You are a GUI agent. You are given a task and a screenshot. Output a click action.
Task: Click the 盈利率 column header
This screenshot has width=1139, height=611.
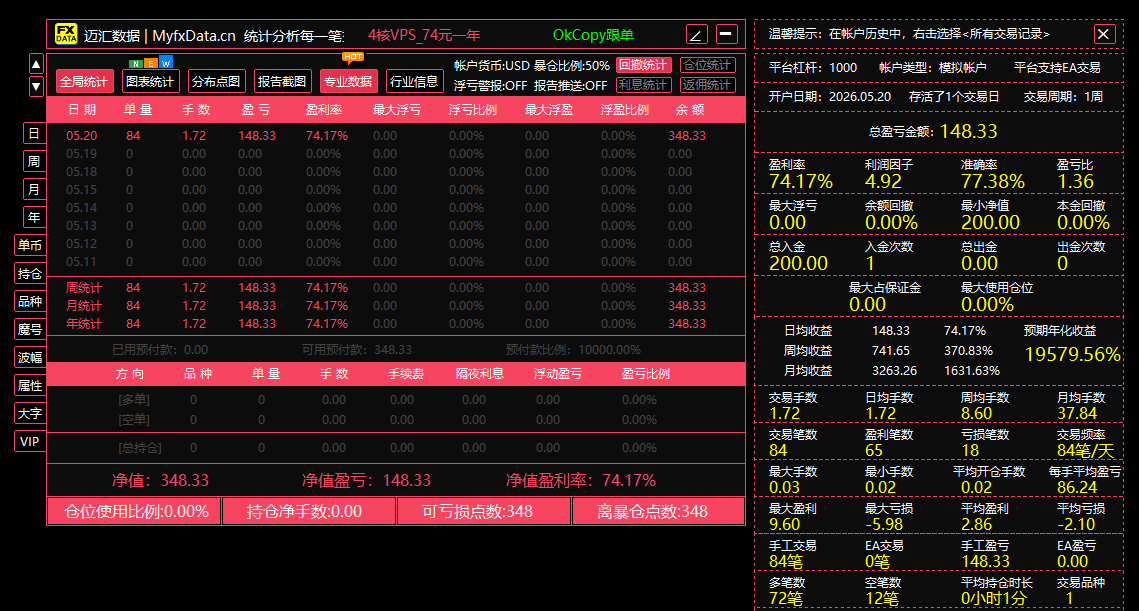pyautogui.click(x=324, y=110)
